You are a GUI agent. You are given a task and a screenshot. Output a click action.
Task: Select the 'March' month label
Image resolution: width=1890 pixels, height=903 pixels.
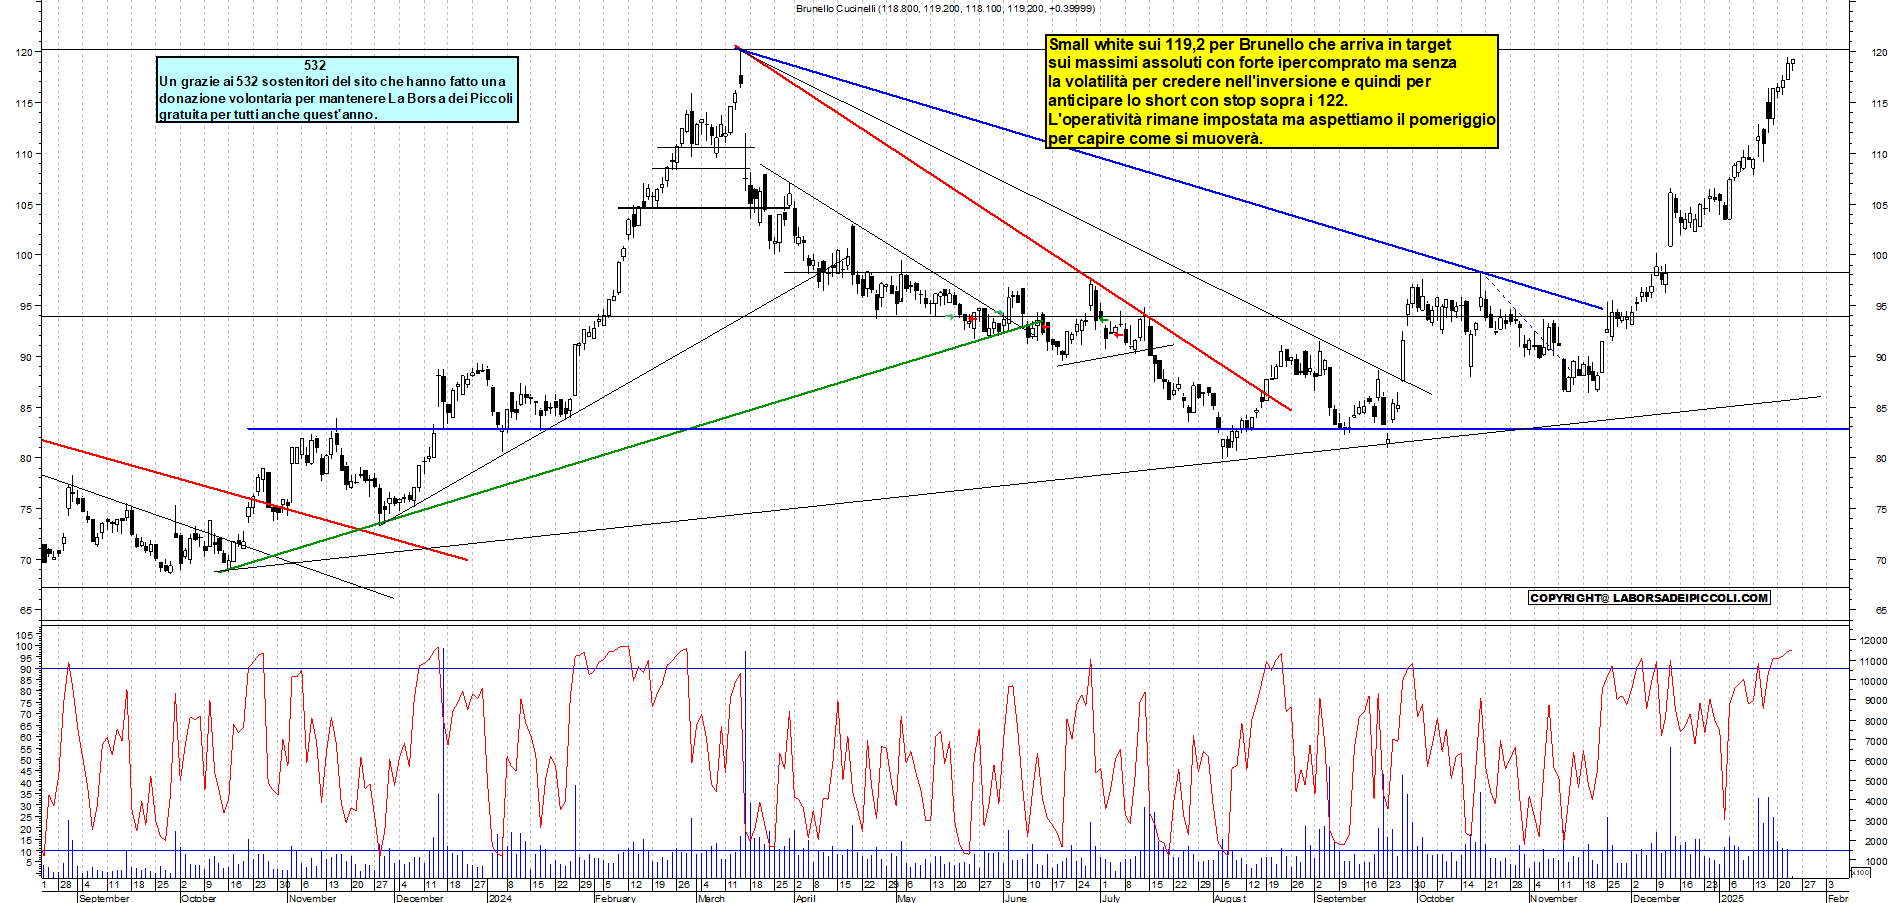point(711,898)
